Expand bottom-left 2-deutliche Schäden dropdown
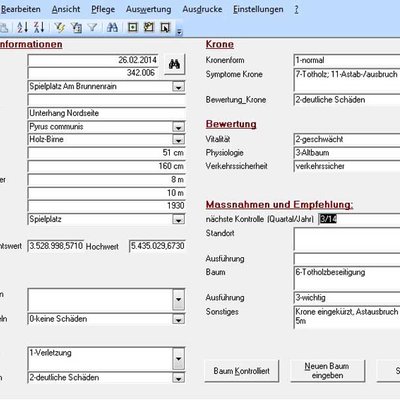Screen dimensions: 400x400 pos(178,378)
